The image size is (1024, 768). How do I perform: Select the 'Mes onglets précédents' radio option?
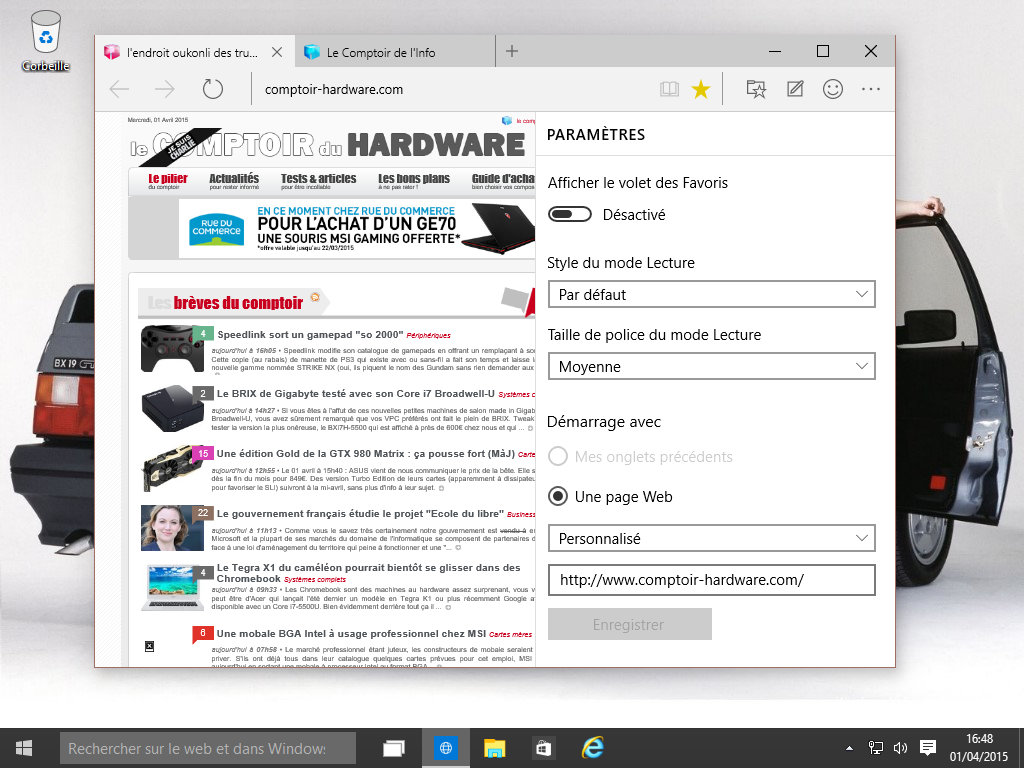click(559, 457)
